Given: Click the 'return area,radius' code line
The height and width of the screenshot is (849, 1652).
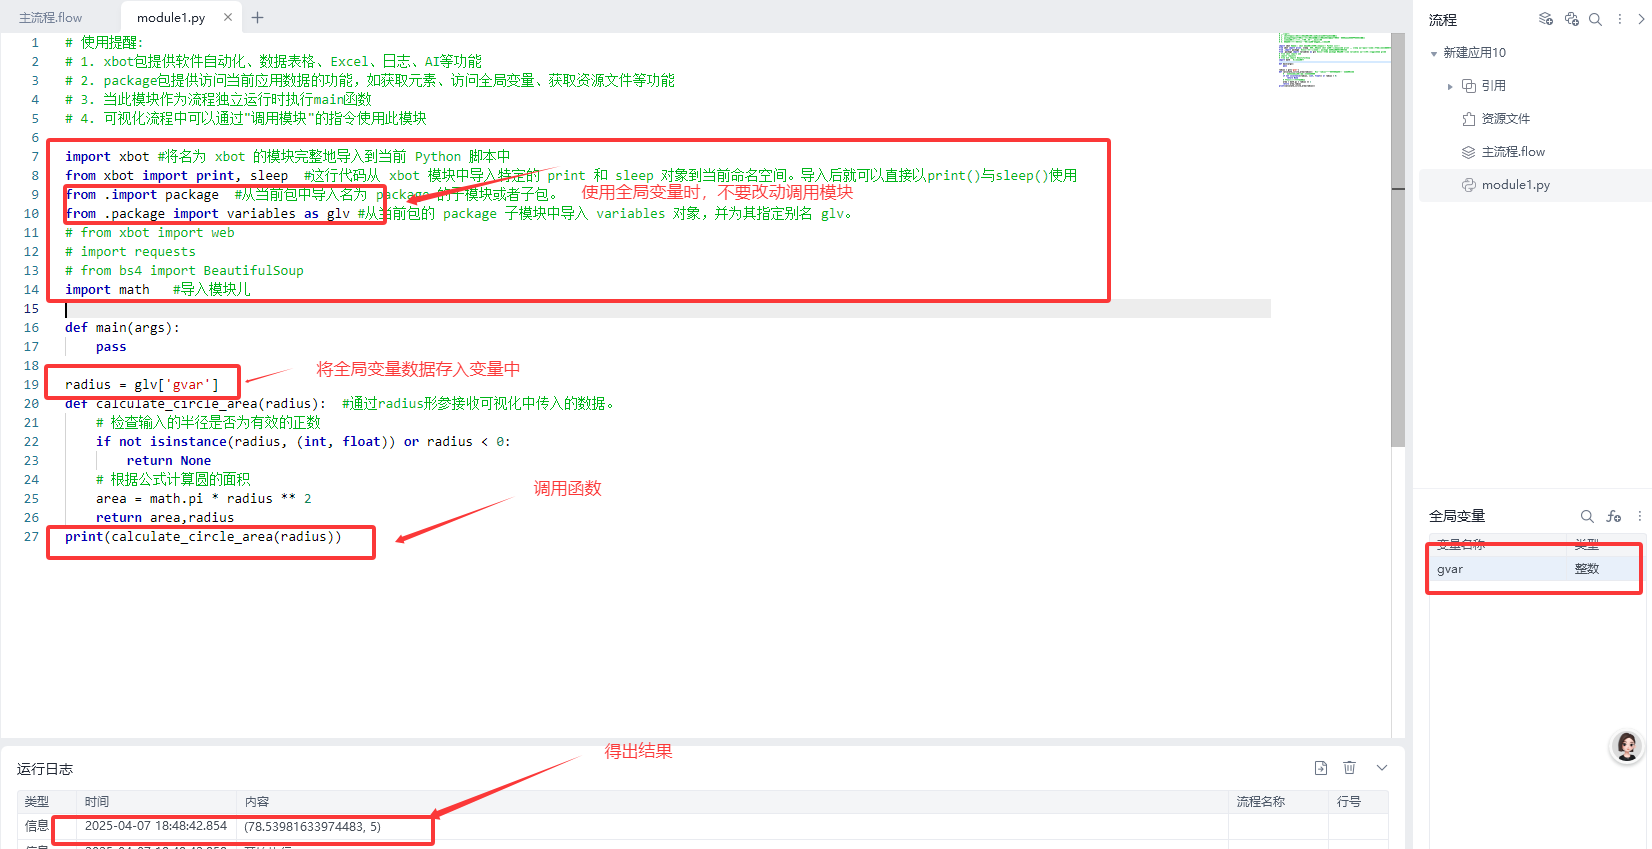Looking at the screenshot, I should pos(165,518).
